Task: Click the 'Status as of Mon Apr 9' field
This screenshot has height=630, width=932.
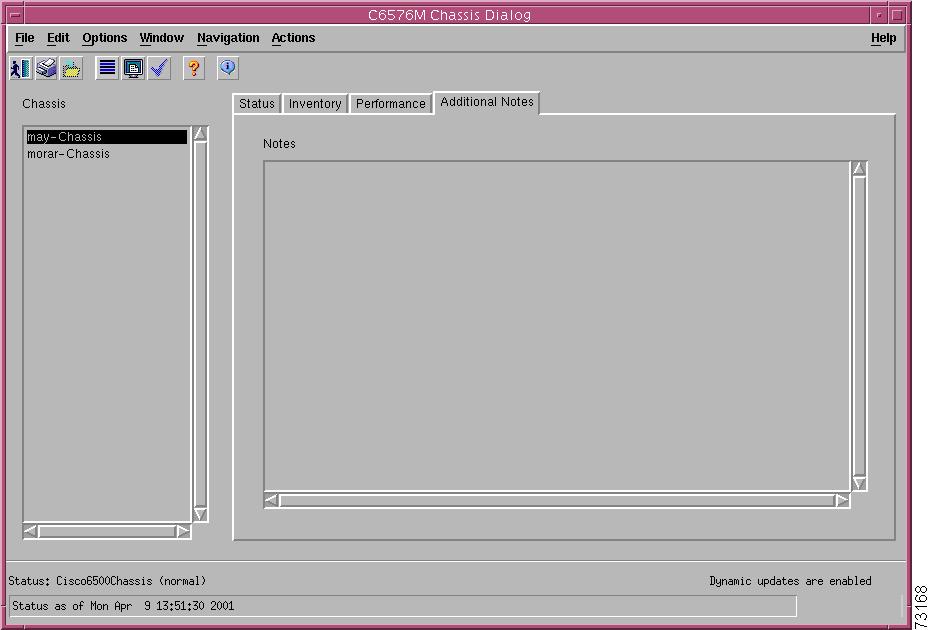Action: (402, 606)
